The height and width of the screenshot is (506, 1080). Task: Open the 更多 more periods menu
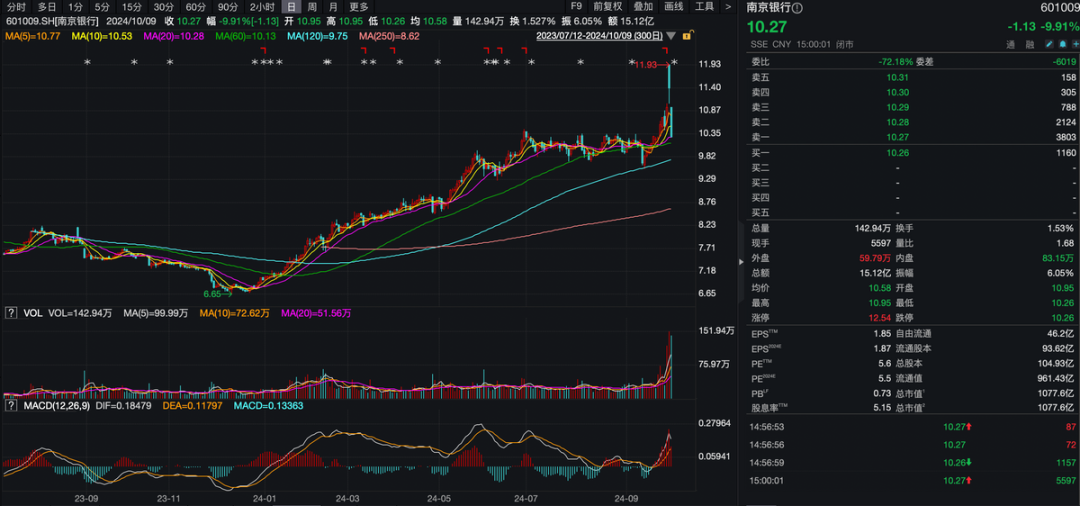(x=359, y=7)
